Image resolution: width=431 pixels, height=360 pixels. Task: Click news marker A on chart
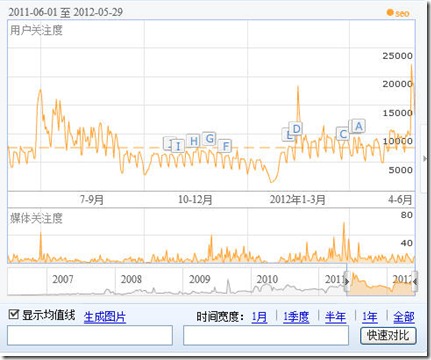pyautogui.click(x=358, y=126)
